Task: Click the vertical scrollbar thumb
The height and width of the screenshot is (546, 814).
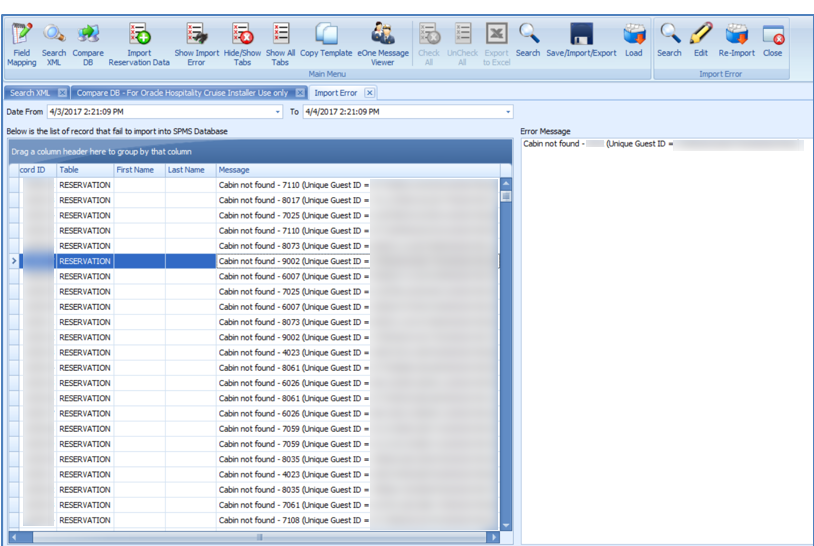Action: pos(506,196)
